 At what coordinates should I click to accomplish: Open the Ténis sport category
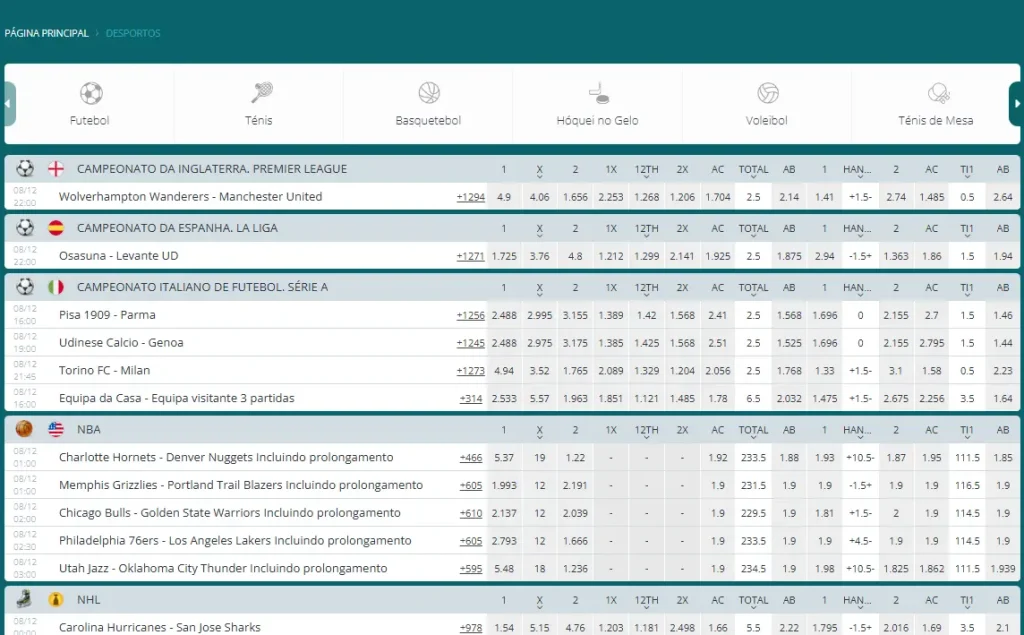tap(261, 93)
